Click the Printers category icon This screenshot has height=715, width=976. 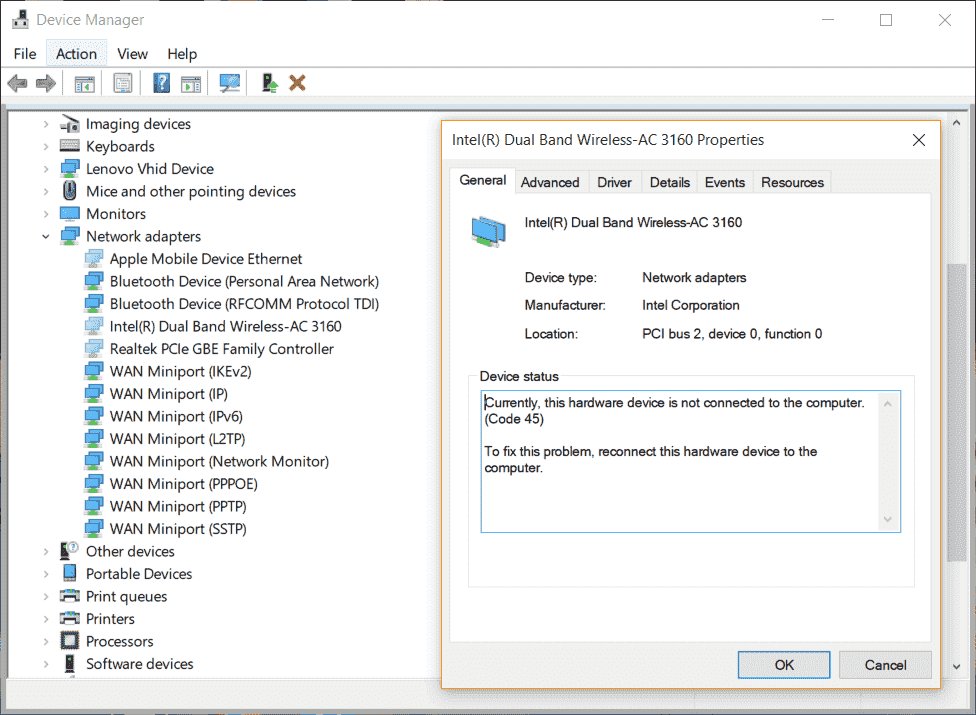[70, 618]
